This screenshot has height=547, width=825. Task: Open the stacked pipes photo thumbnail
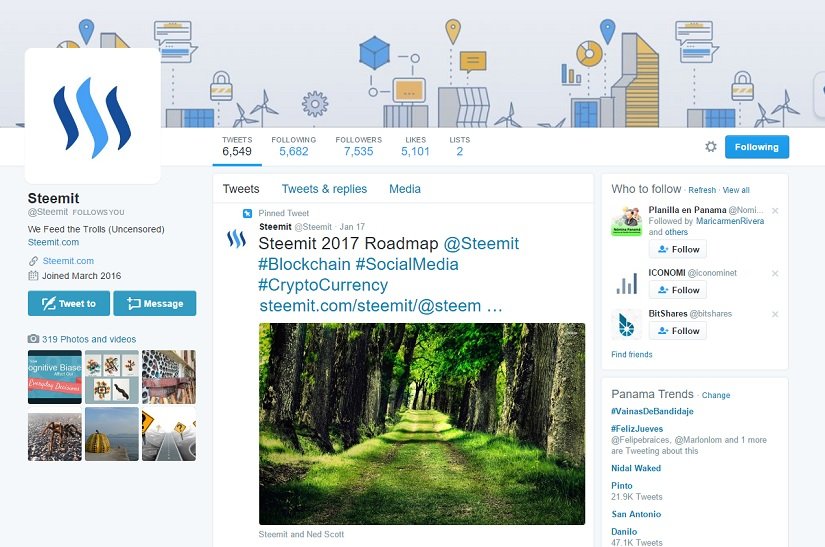click(x=169, y=377)
